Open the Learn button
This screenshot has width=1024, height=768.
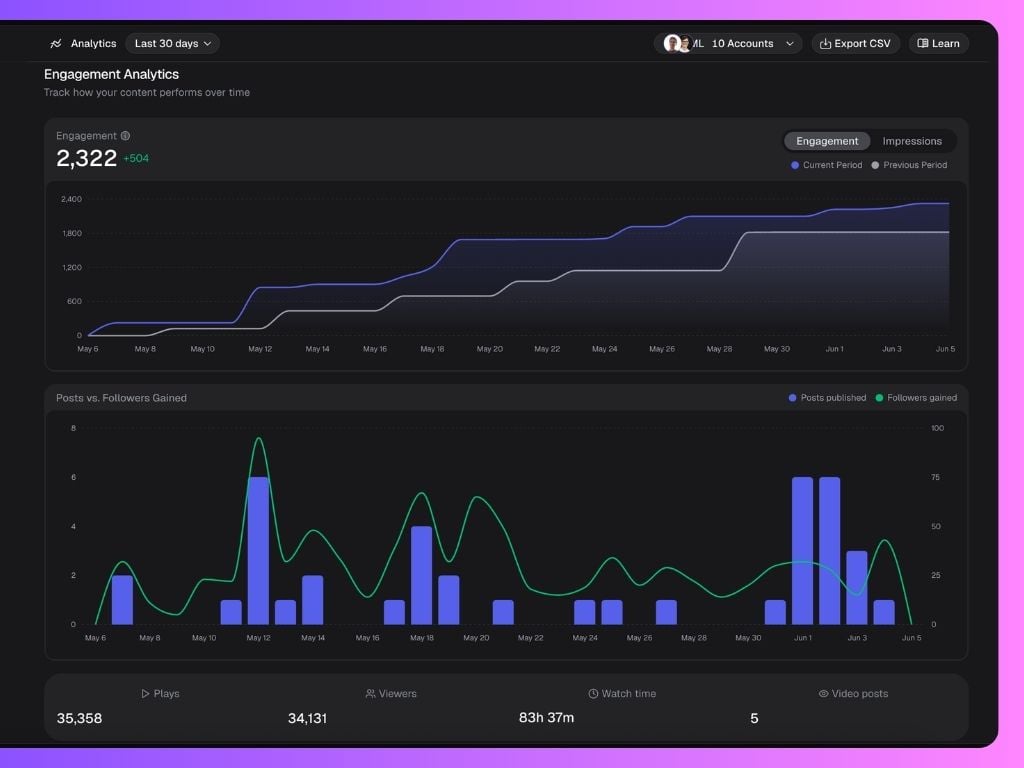pos(938,44)
